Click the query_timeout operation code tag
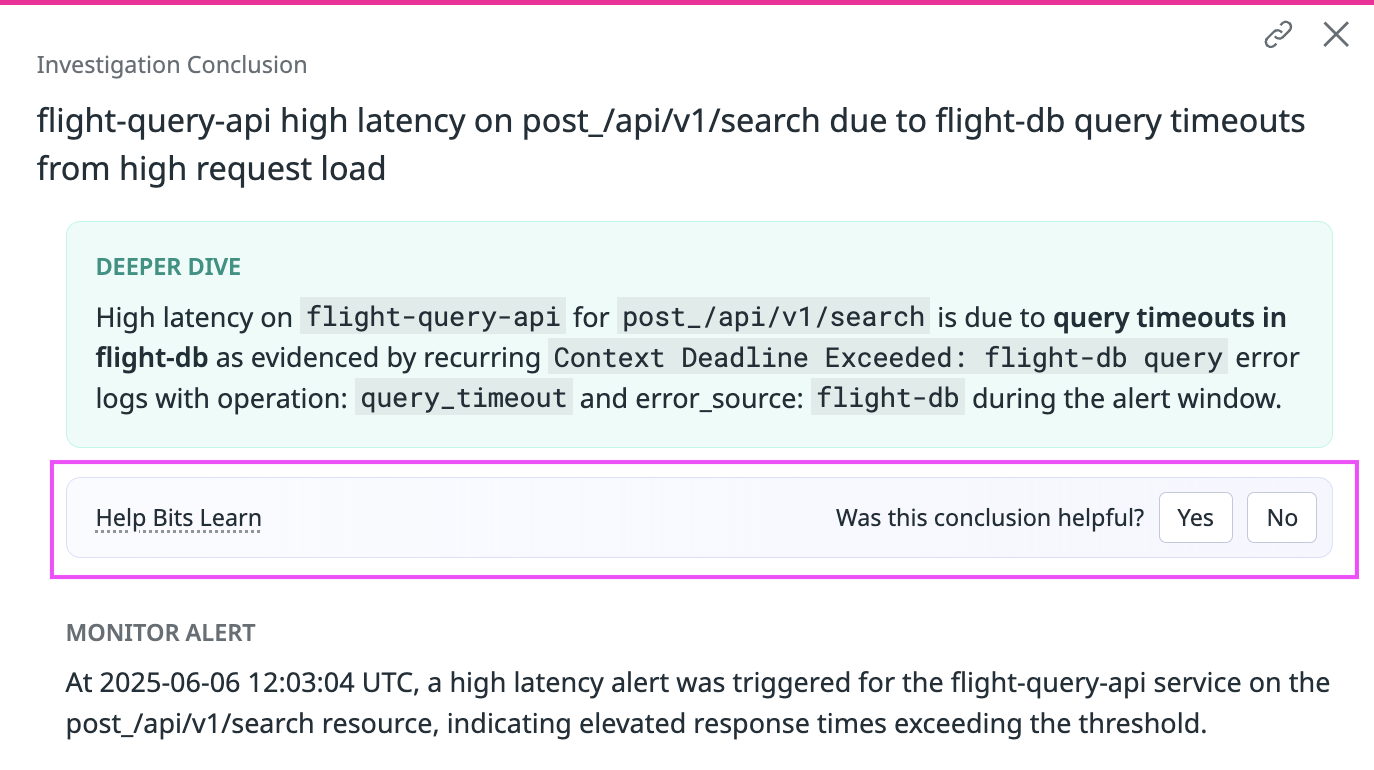Image resolution: width=1374 pixels, height=770 pixels. [463, 399]
